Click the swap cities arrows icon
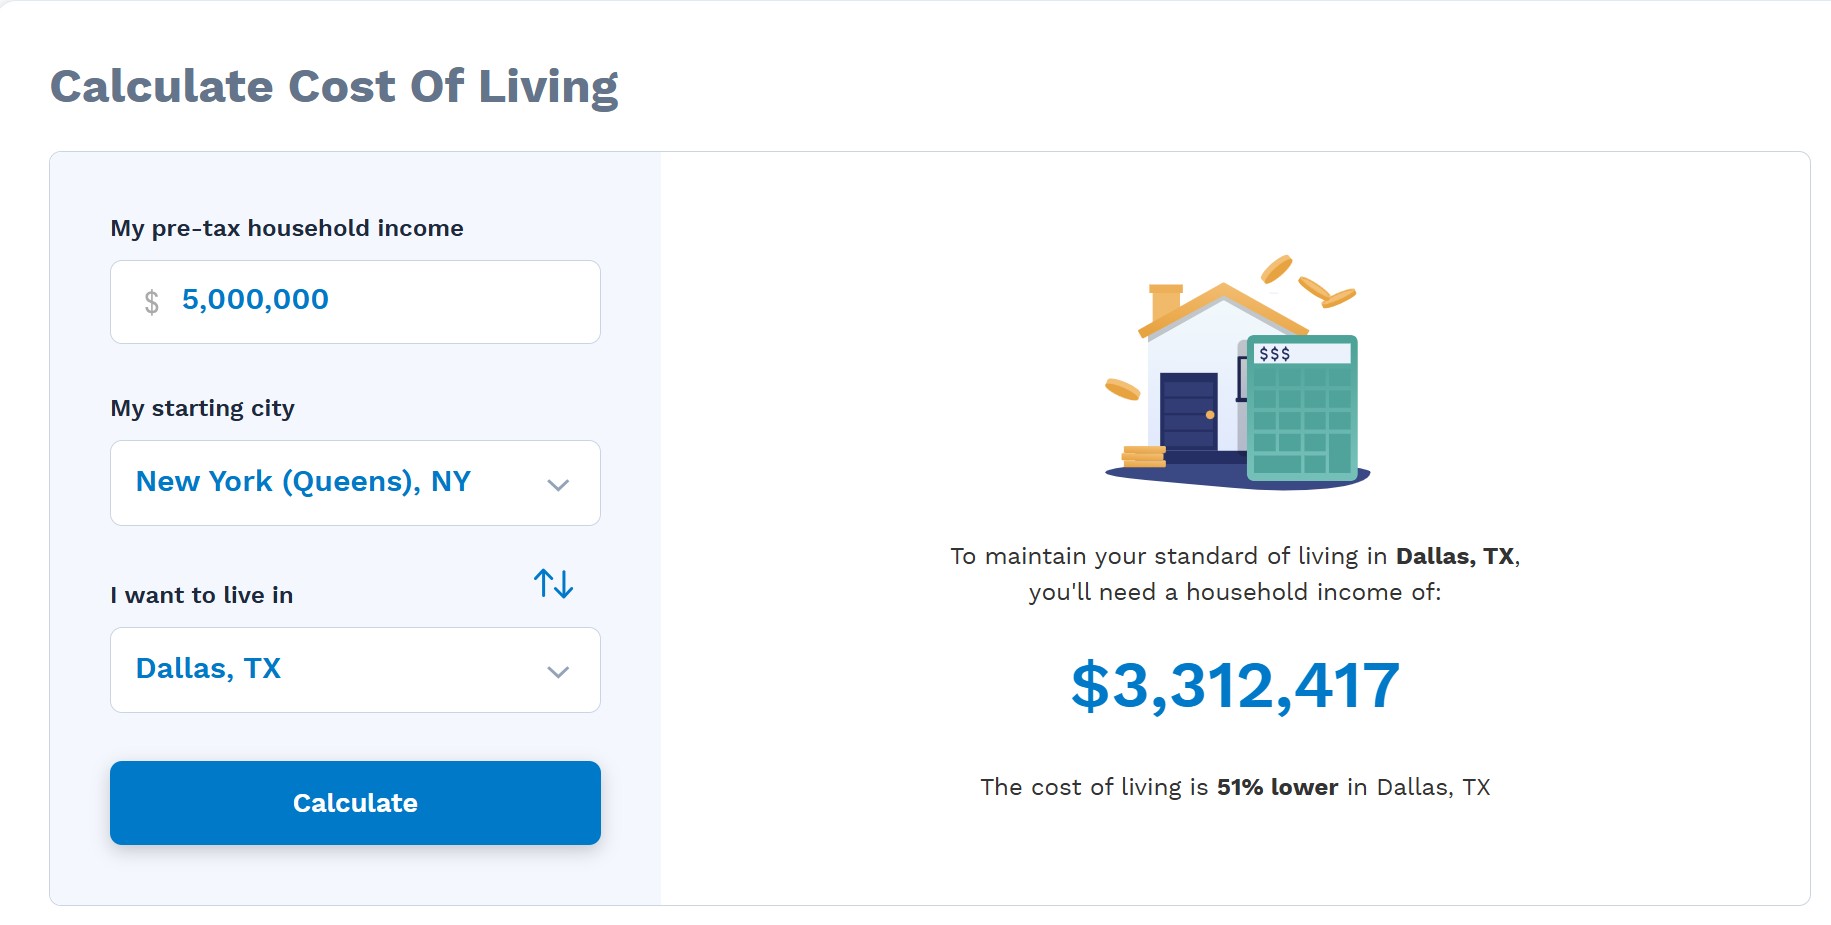This screenshot has width=1831, height=925. tap(553, 583)
